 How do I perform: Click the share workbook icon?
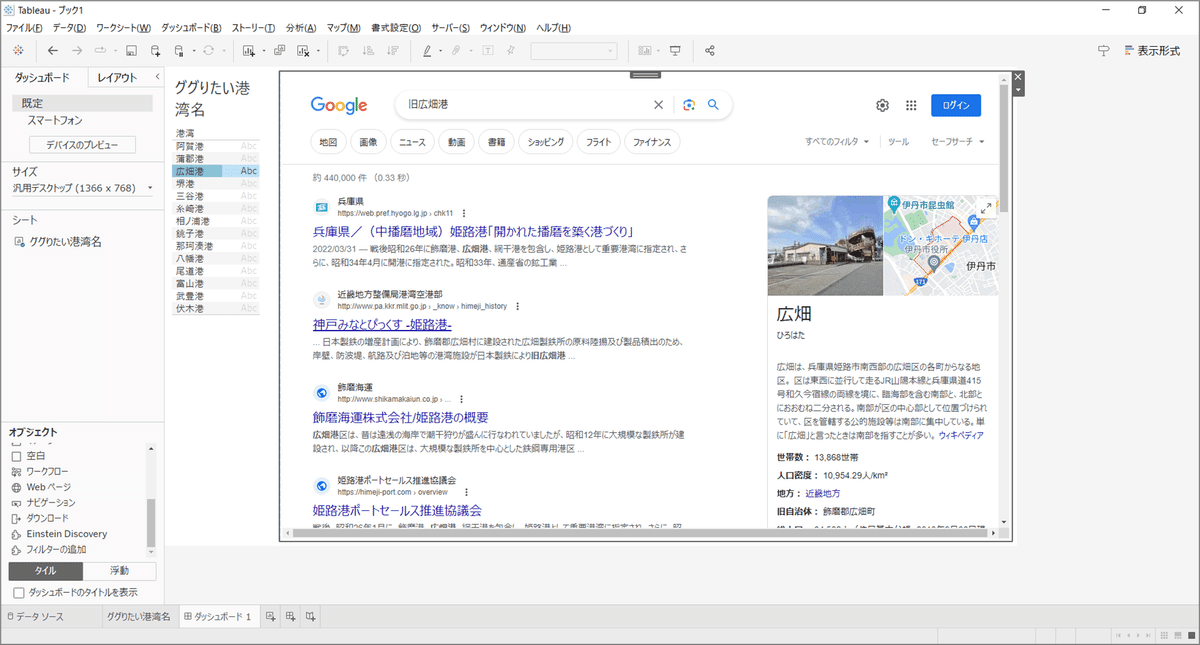pyautogui.click(x=710, y=50)
